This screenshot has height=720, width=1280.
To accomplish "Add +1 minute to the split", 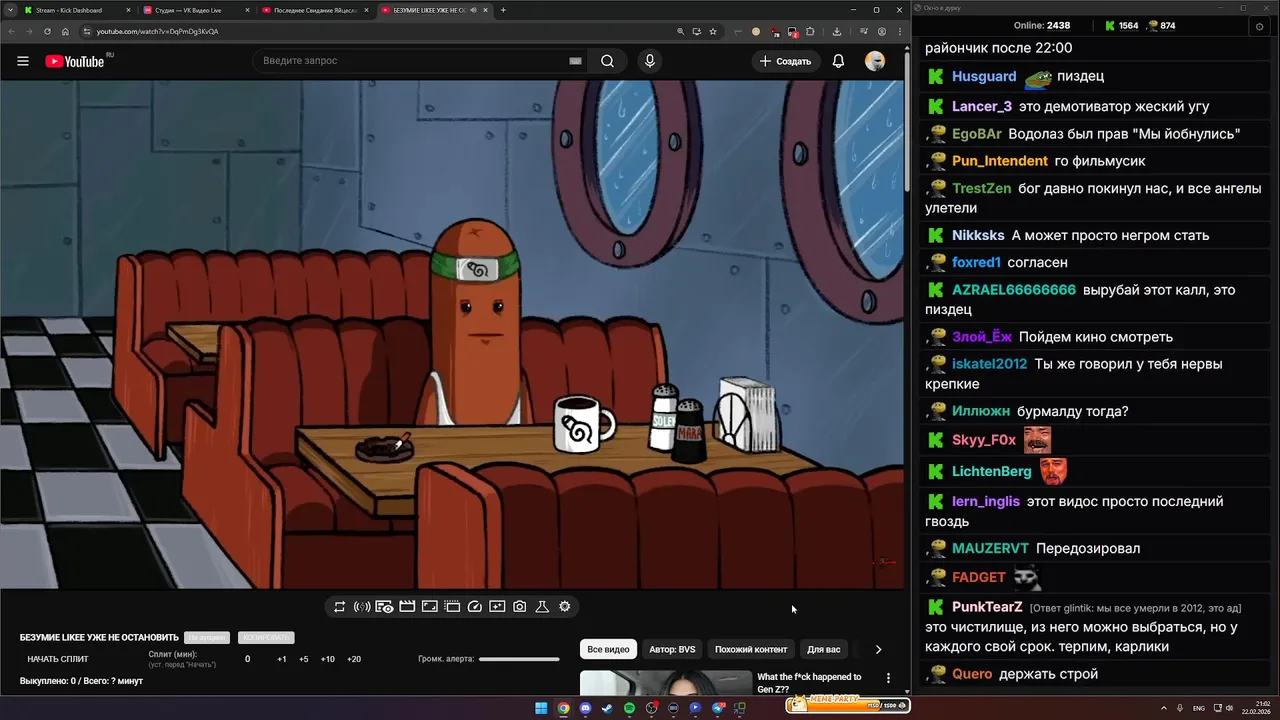I will [282, 659].
